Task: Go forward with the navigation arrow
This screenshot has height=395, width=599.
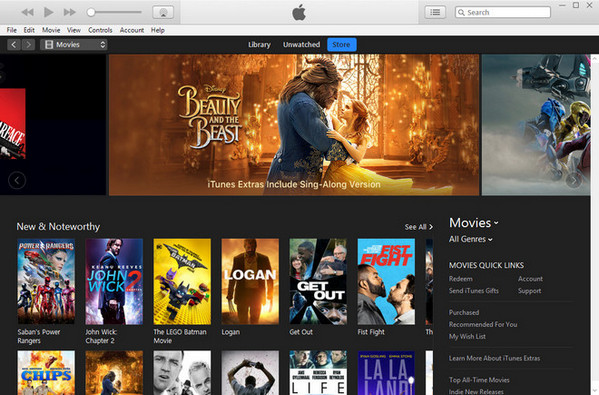Action: coord(28,45)
